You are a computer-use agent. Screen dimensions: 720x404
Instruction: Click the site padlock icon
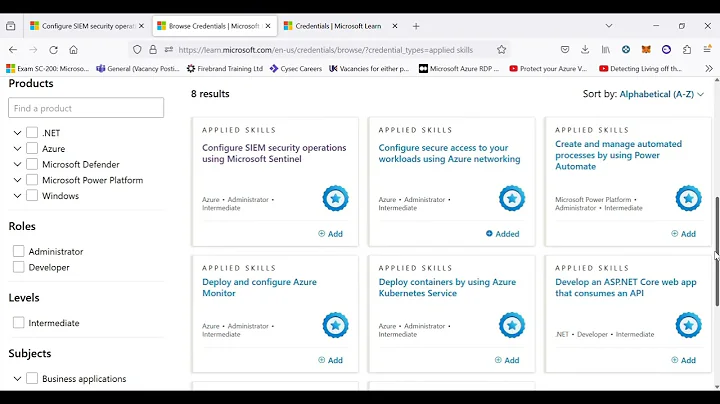coord(153,50)
